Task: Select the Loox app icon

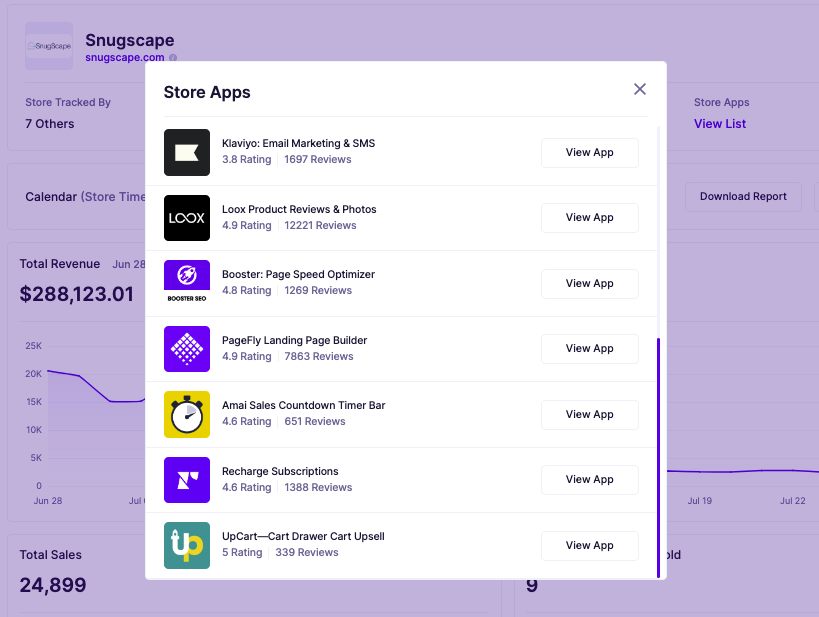Action: tap(185, 217)
